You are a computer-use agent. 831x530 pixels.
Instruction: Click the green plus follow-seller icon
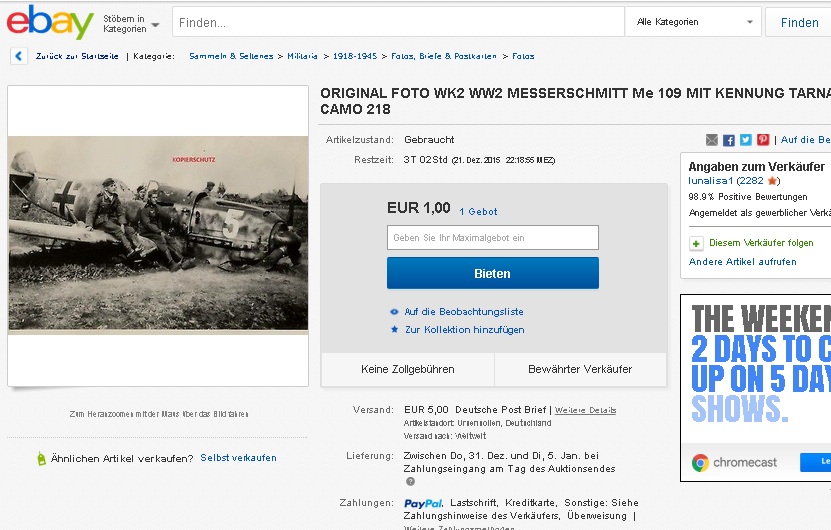pos(696,243)
